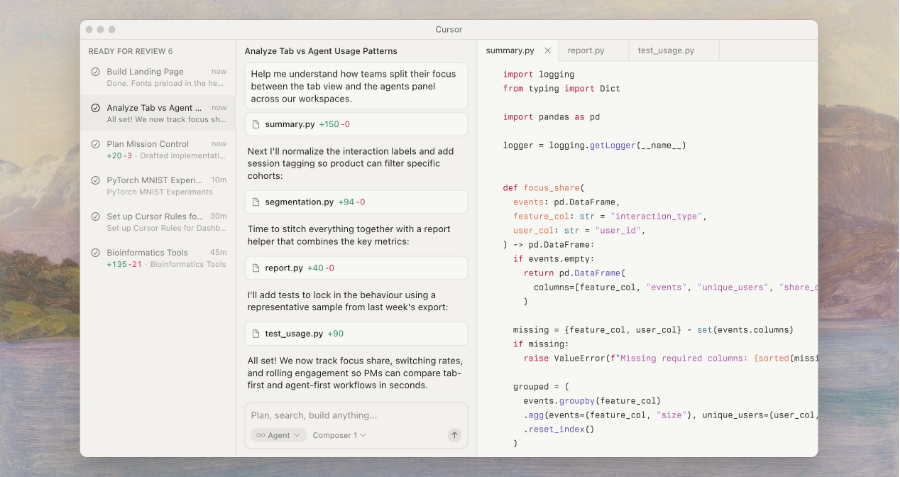The height and width of the screenshot is (477, 900).
Task: Click status check icon for Bioinformatics Tools
Action: click(x=95, y=253)
